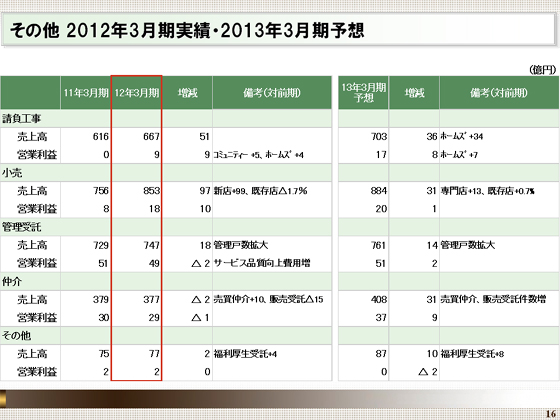Click the page number 16
560x420 pixels.
pyautogui.click(x=551, y=414)
